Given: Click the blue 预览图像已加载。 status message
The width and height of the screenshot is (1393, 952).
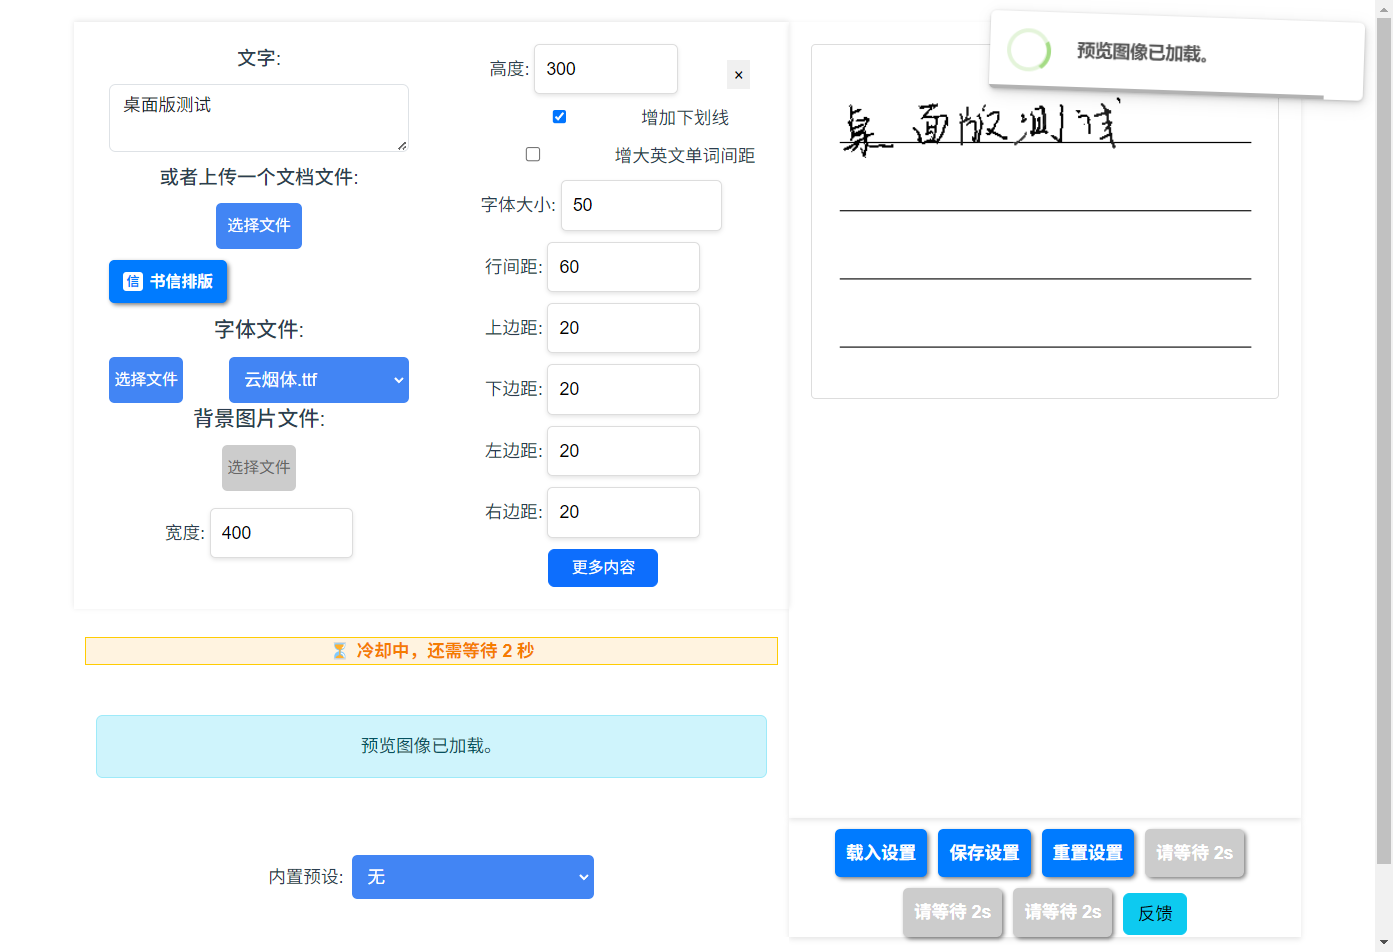Looking at the screenshot, I should (x=431, y=746).
